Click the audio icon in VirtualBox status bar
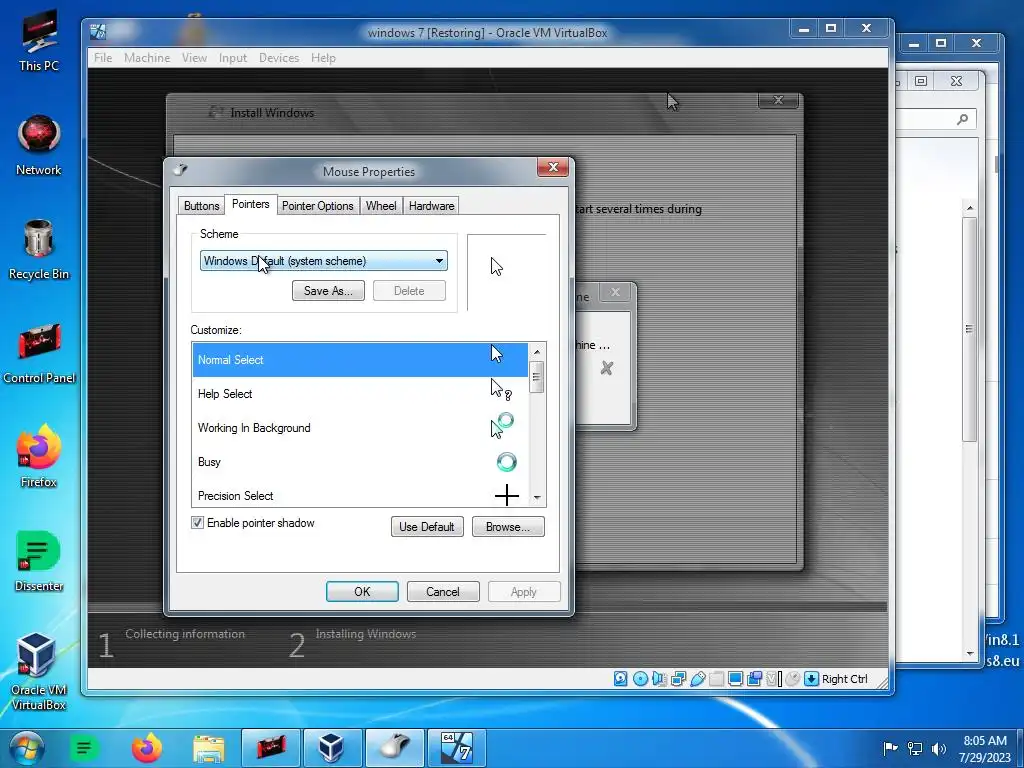Screen dimensions: 1024x768 pos(660,679)
